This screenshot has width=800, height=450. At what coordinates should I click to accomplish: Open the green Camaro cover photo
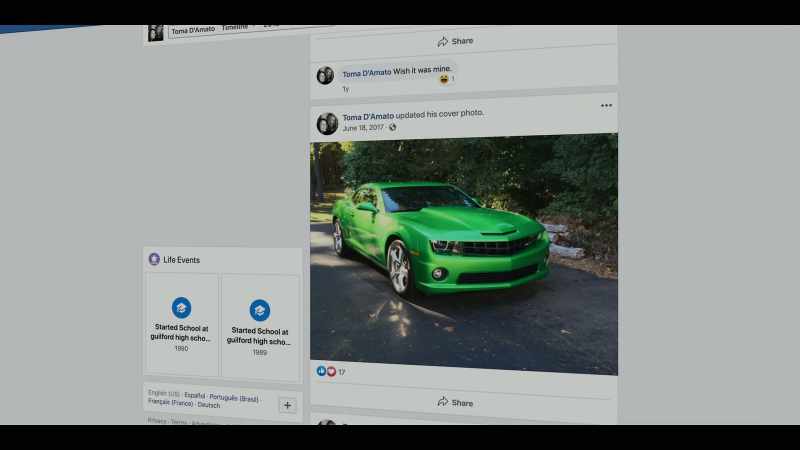(x=464, y=254)
